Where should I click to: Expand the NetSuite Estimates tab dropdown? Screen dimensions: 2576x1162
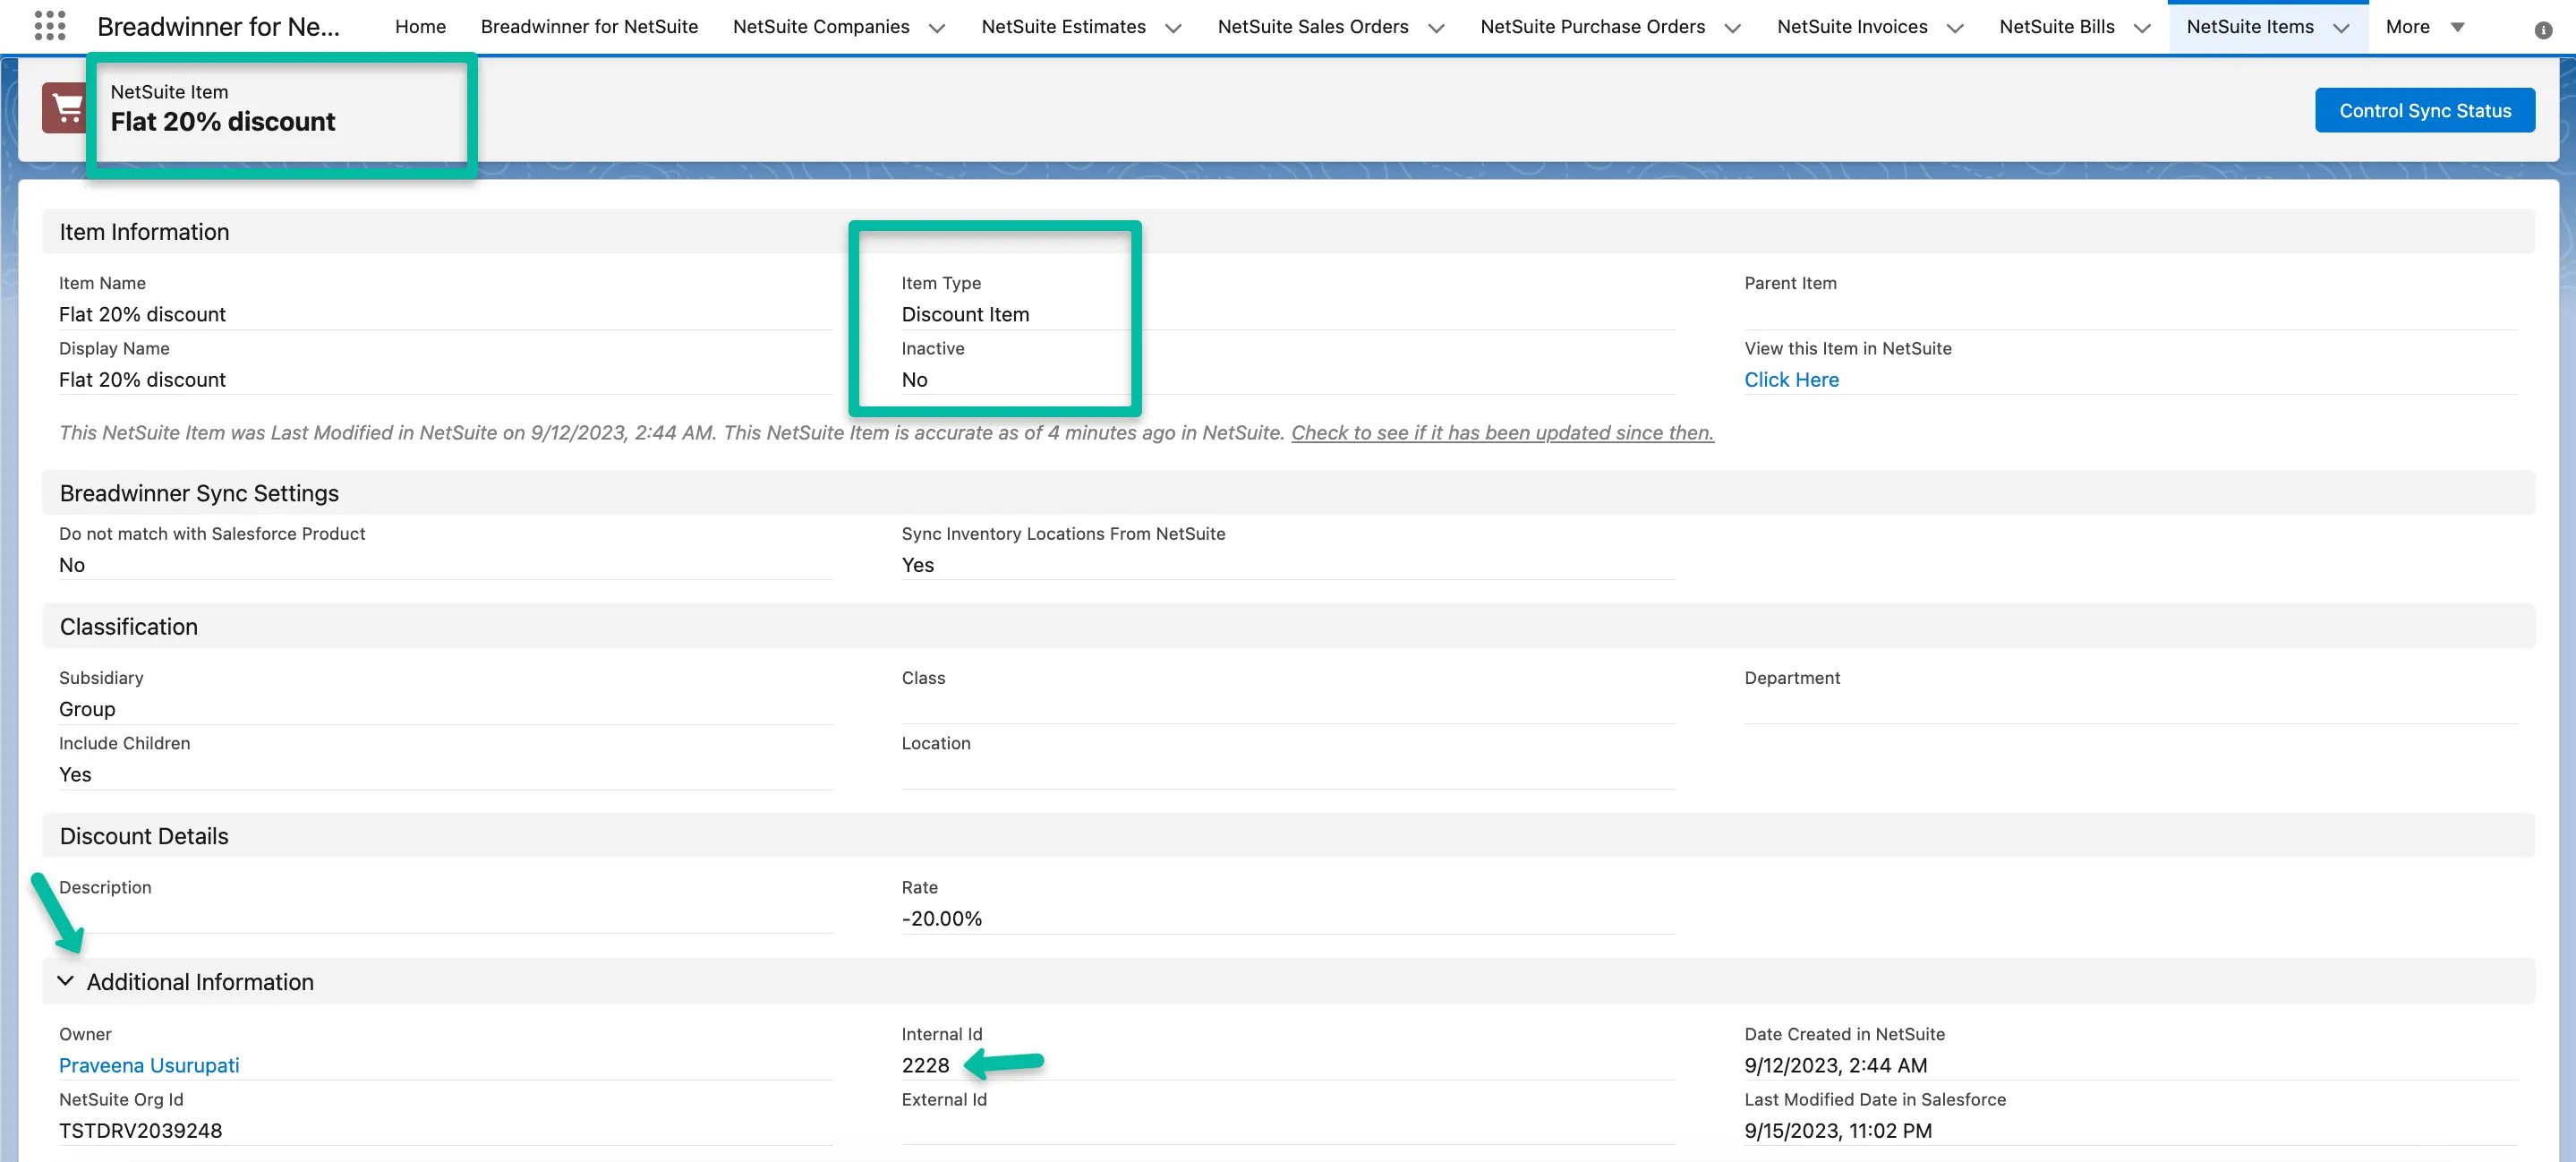pos(1173,28)
